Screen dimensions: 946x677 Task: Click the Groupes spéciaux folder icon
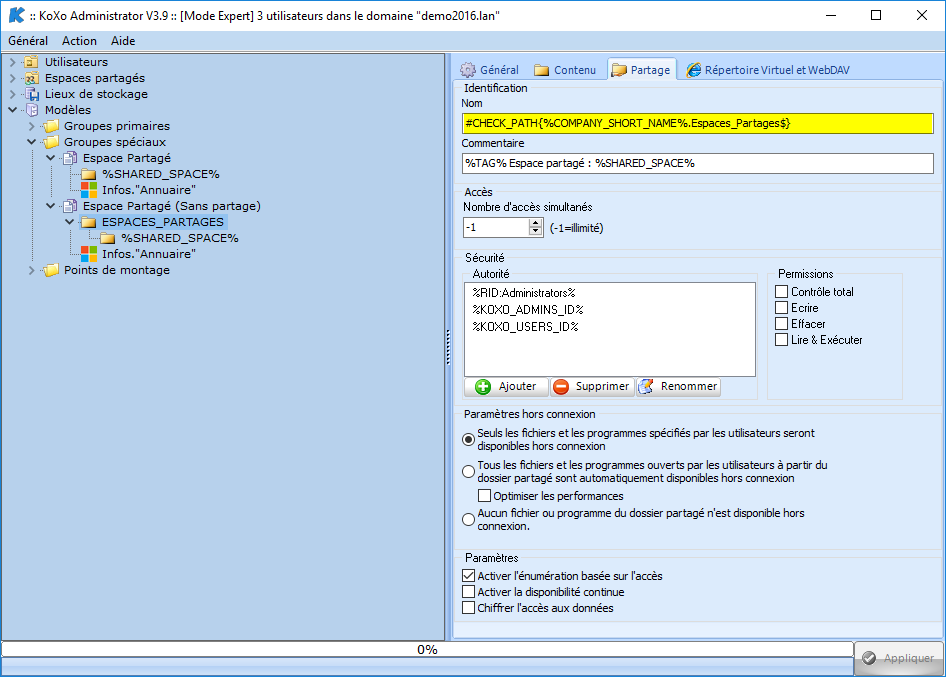[51, 142]
